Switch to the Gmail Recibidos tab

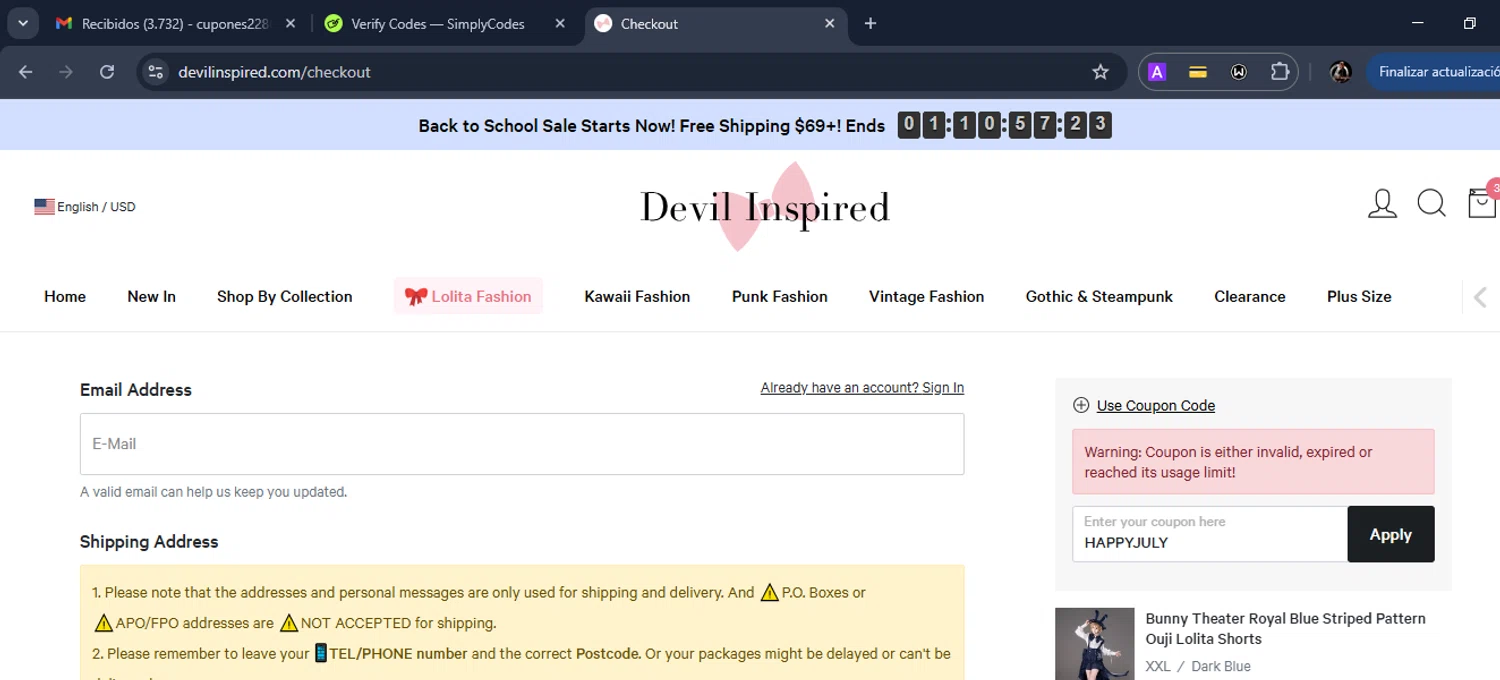point(175,24)
